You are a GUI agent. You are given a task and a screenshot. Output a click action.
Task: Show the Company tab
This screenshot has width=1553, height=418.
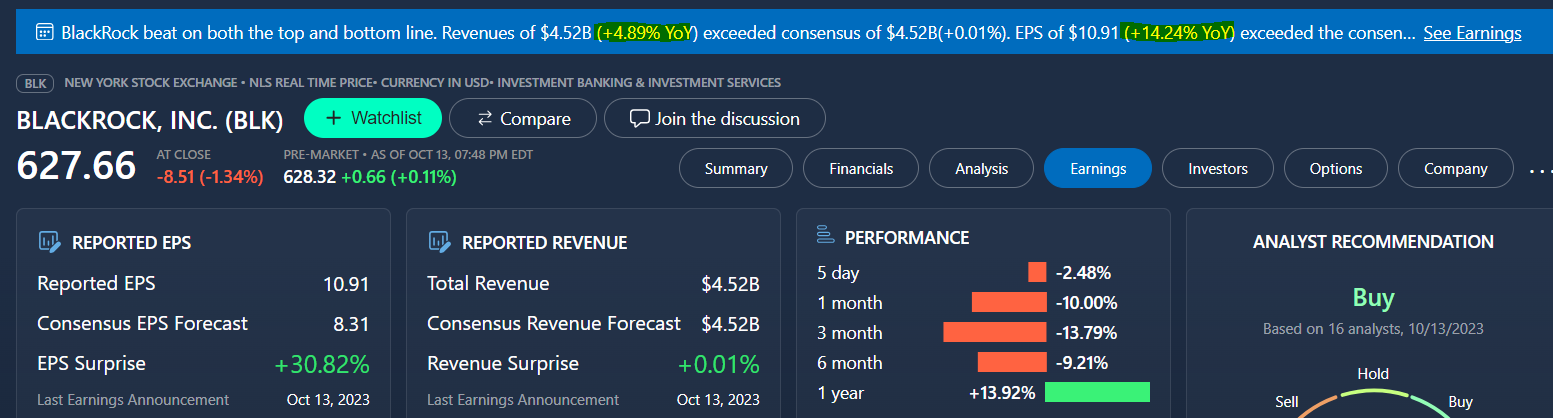1456,169
